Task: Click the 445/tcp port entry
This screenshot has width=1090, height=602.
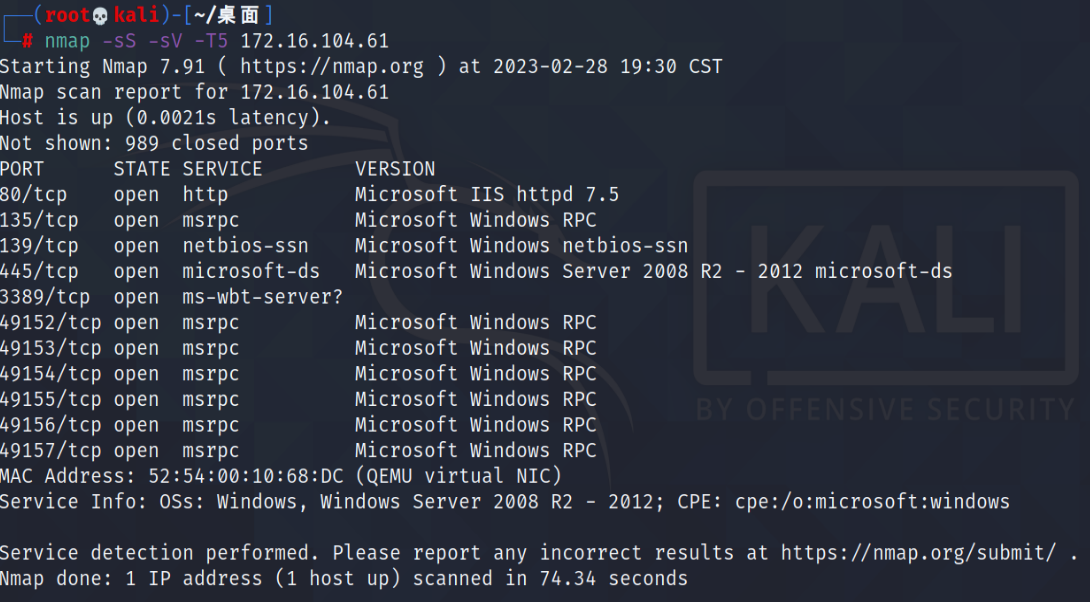Action: click(x=39, y=271)
